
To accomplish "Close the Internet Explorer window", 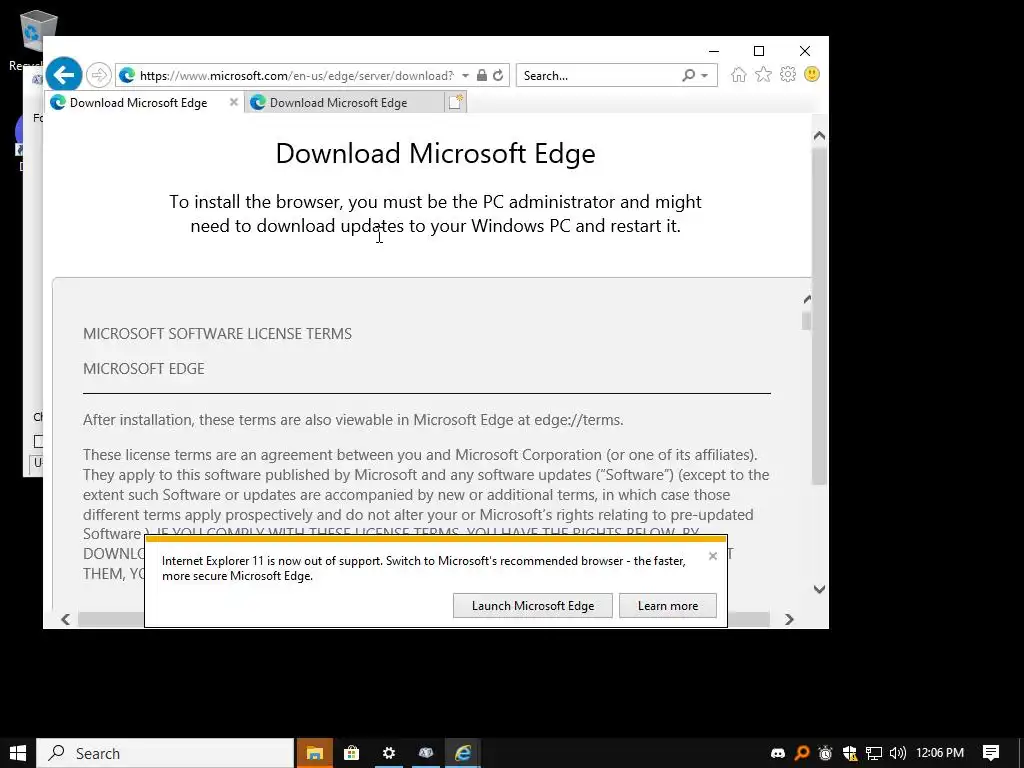I will [x=805, y=51].
